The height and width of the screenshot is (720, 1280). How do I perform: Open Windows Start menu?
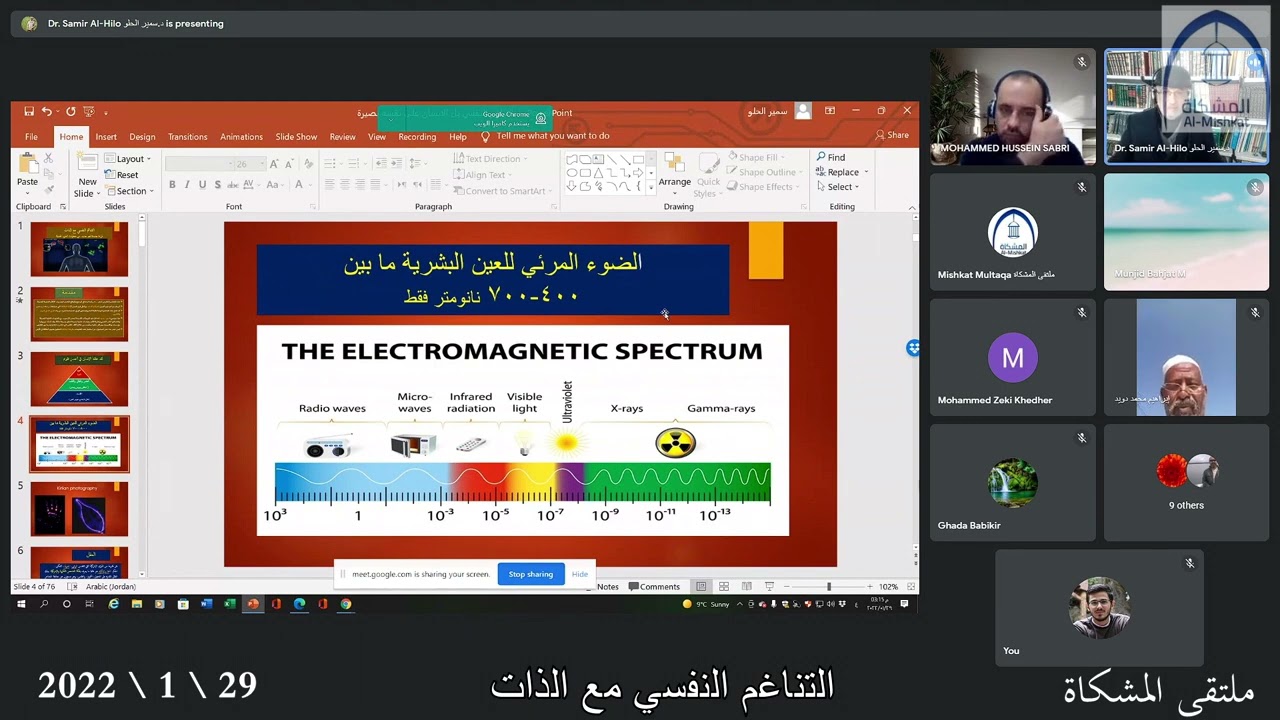20,604
